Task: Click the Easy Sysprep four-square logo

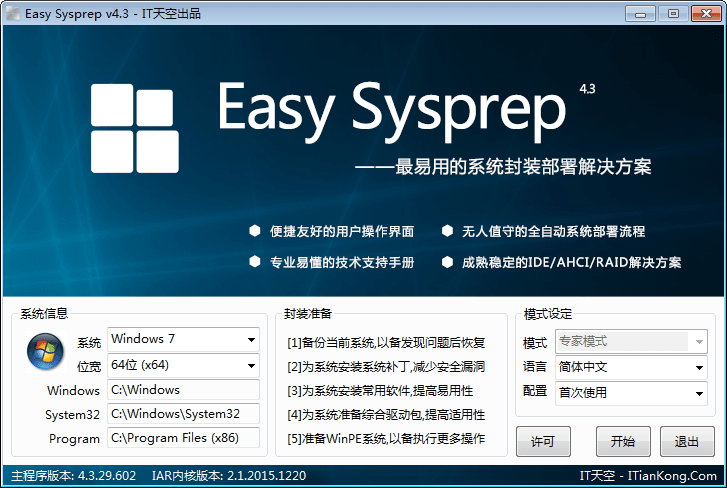Action: tap(135, 129)
